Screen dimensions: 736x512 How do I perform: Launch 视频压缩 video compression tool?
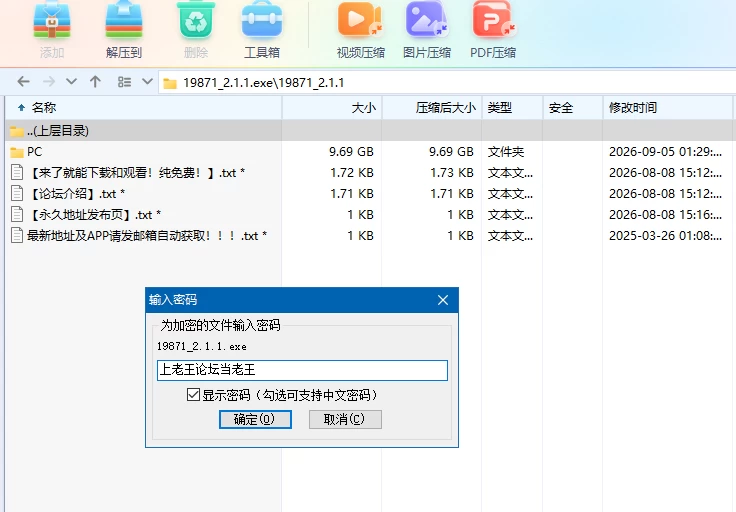[x=360, y=21]
